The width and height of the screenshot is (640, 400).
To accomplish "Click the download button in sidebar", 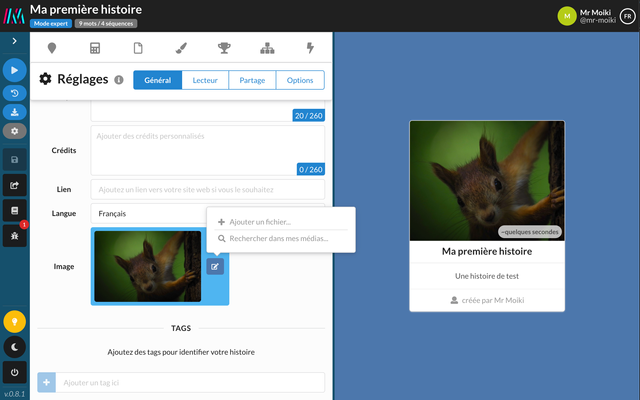I will pyautogui.click(x=14, y=112).
